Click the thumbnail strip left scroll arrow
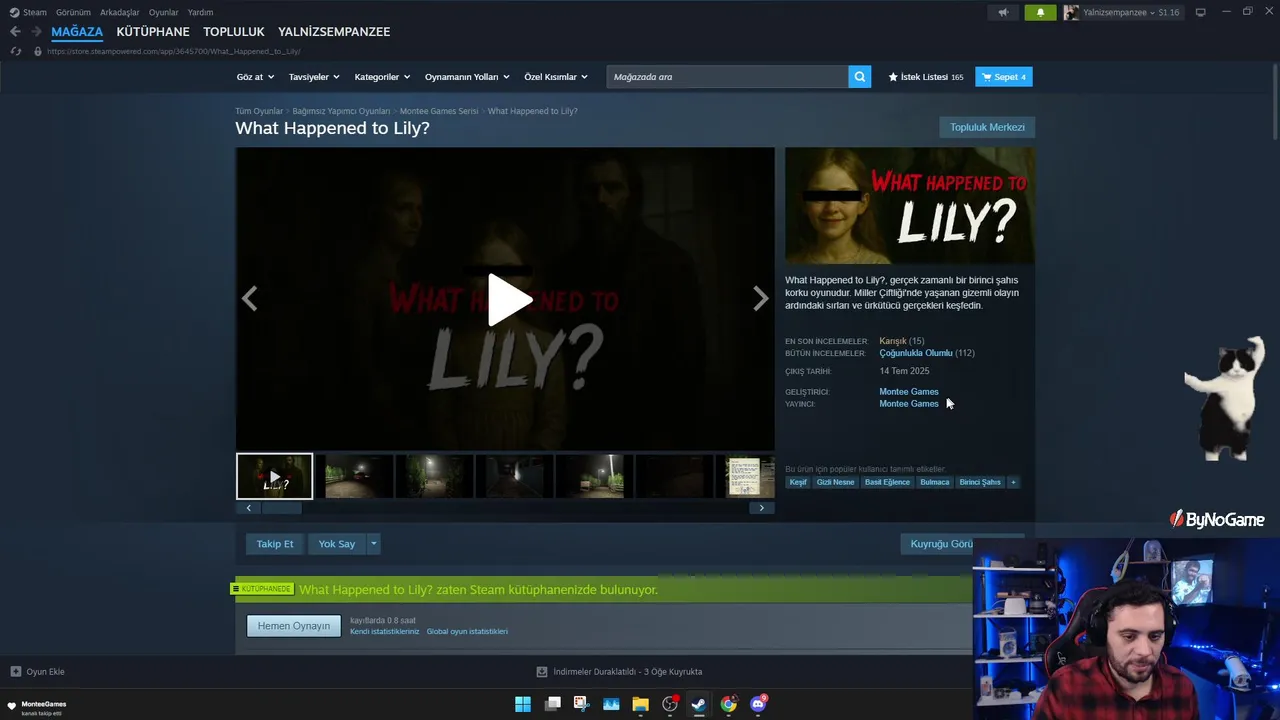 (249, 508)
